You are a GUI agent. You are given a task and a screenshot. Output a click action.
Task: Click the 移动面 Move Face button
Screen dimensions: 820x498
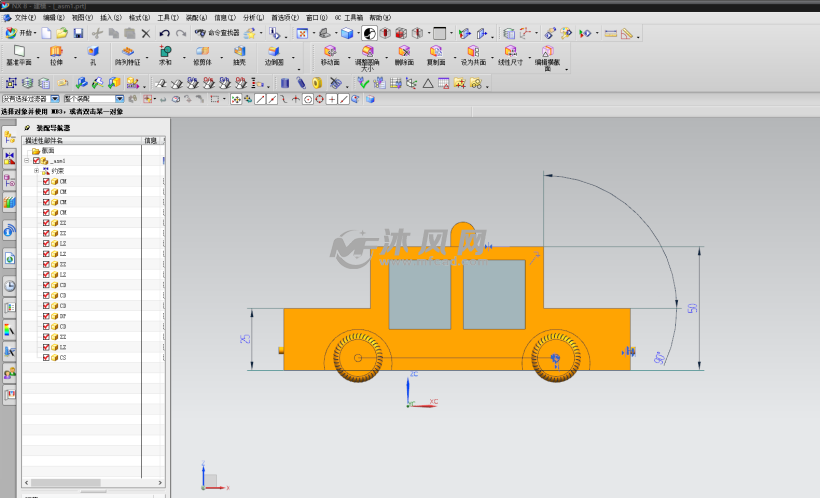[x=330, y=56]
